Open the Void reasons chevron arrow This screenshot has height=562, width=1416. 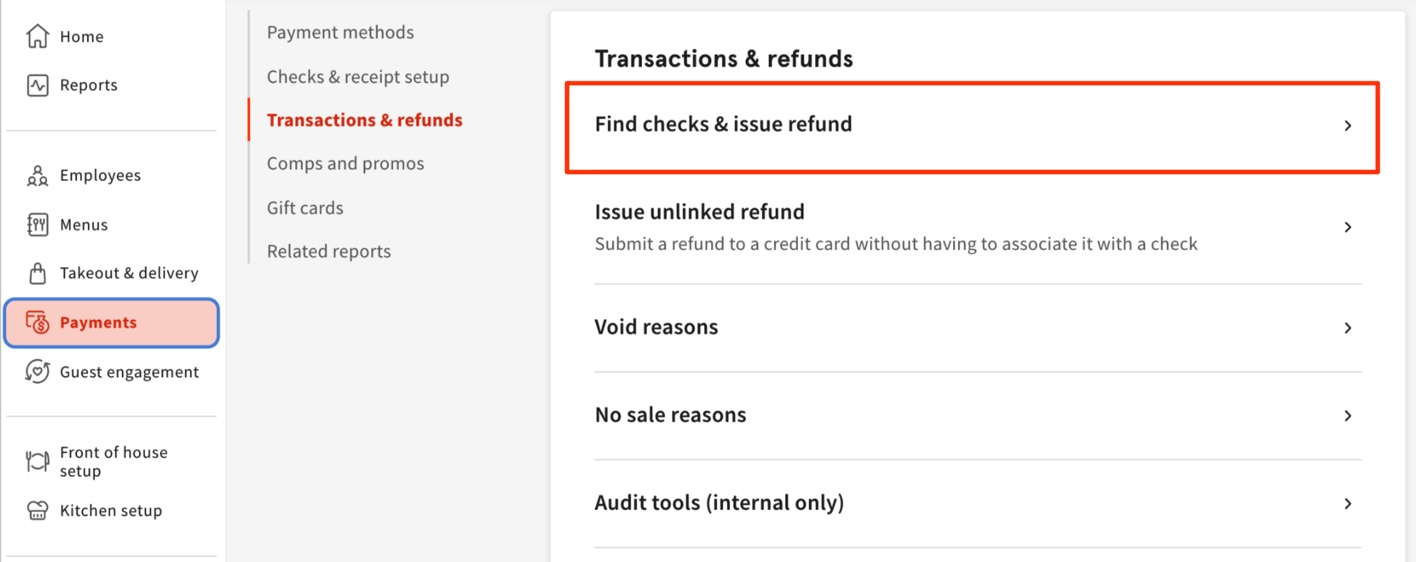(x=1348, y=328)
